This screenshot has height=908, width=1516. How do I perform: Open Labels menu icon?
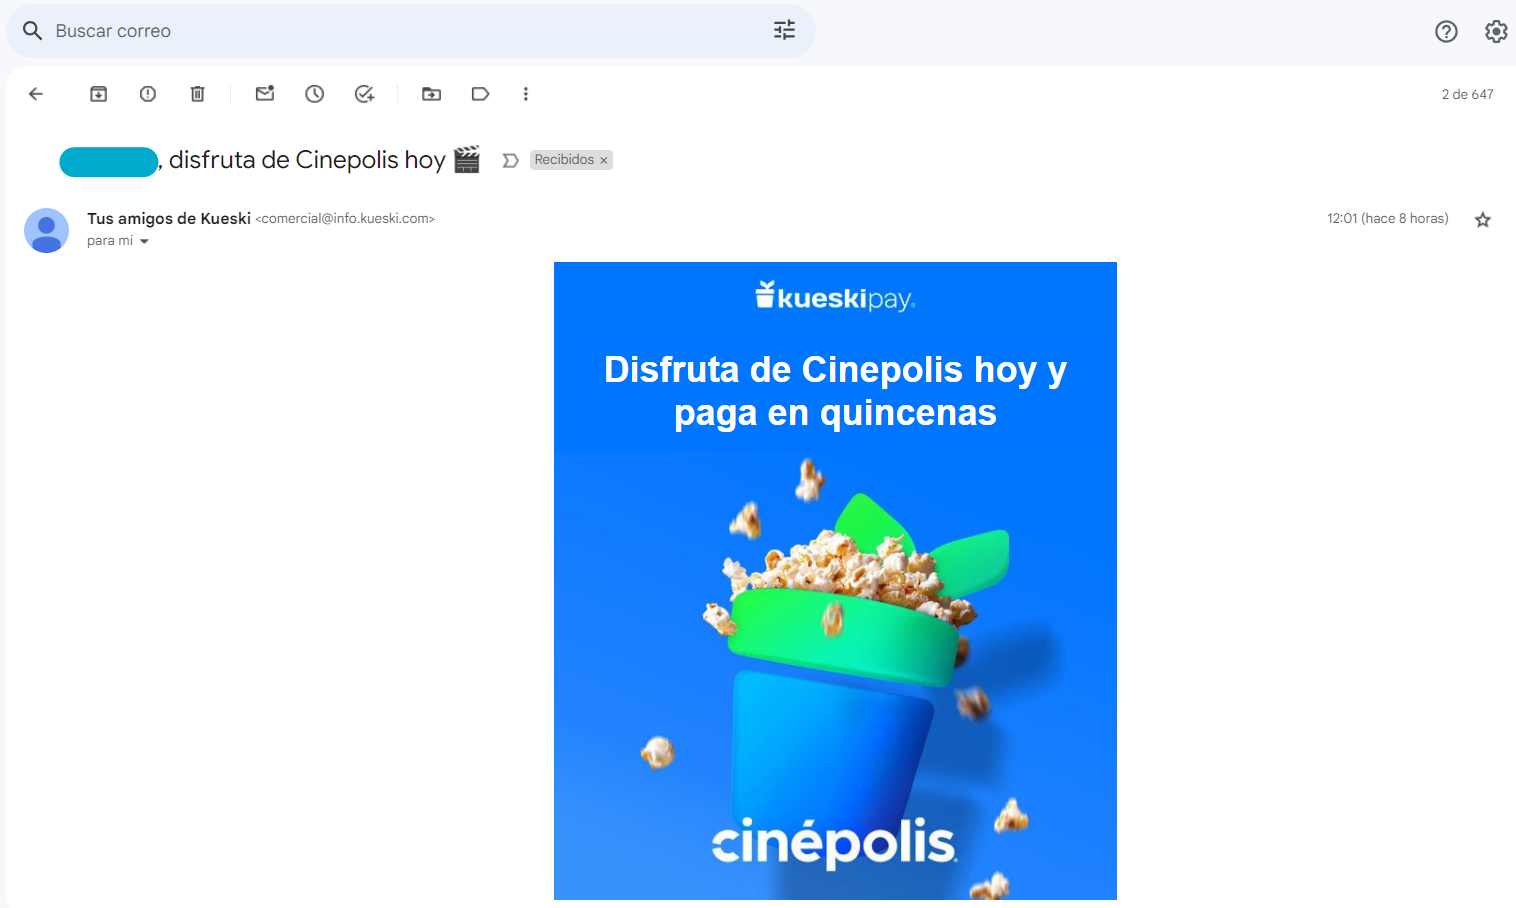[481, 94]
